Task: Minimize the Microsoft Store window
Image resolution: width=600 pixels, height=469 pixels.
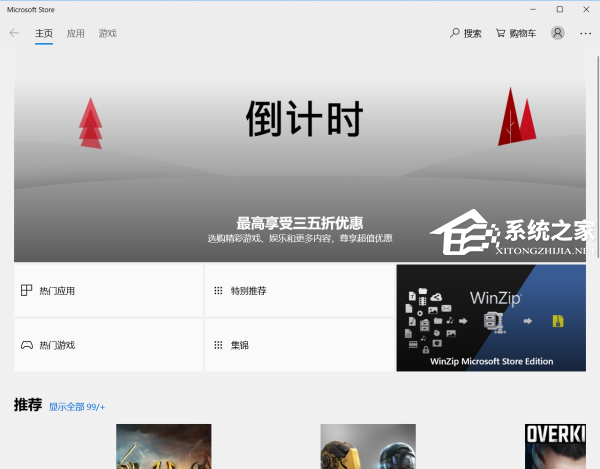Action: 533,10
